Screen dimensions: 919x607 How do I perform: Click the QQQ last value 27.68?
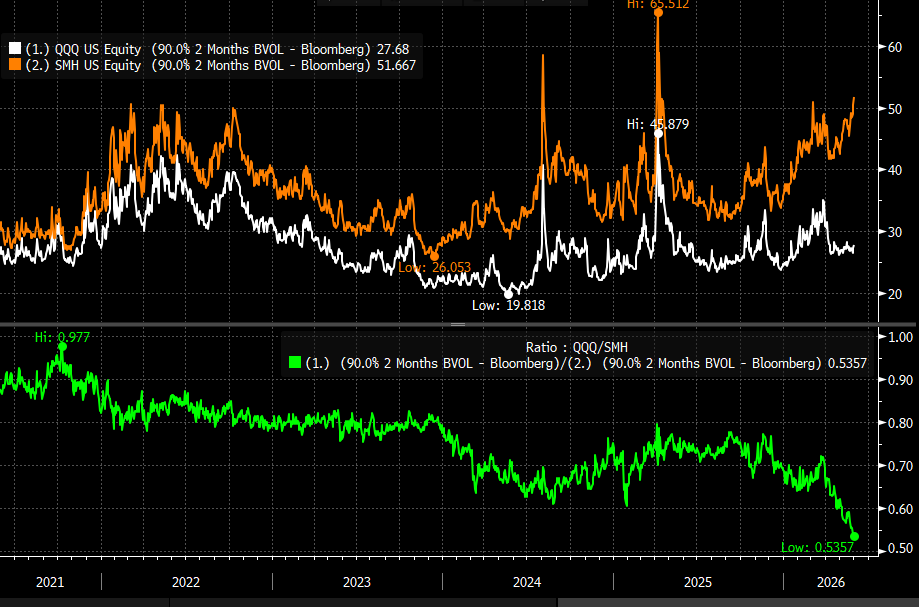coord(393,49)
